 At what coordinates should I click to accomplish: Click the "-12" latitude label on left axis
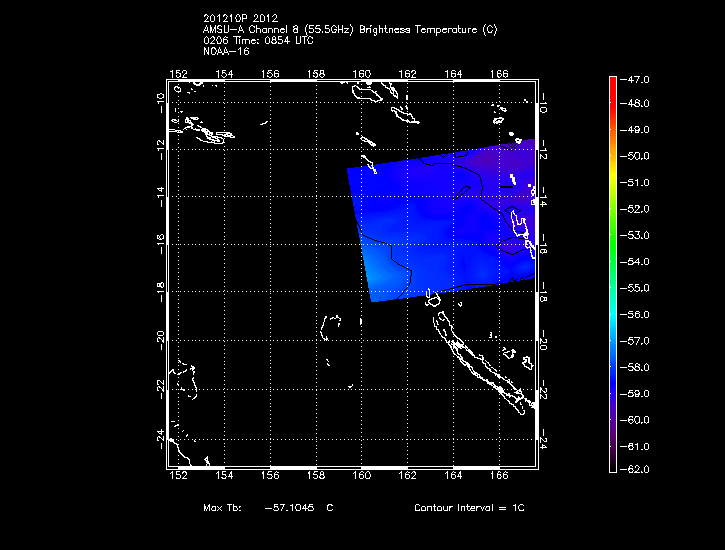160,150
